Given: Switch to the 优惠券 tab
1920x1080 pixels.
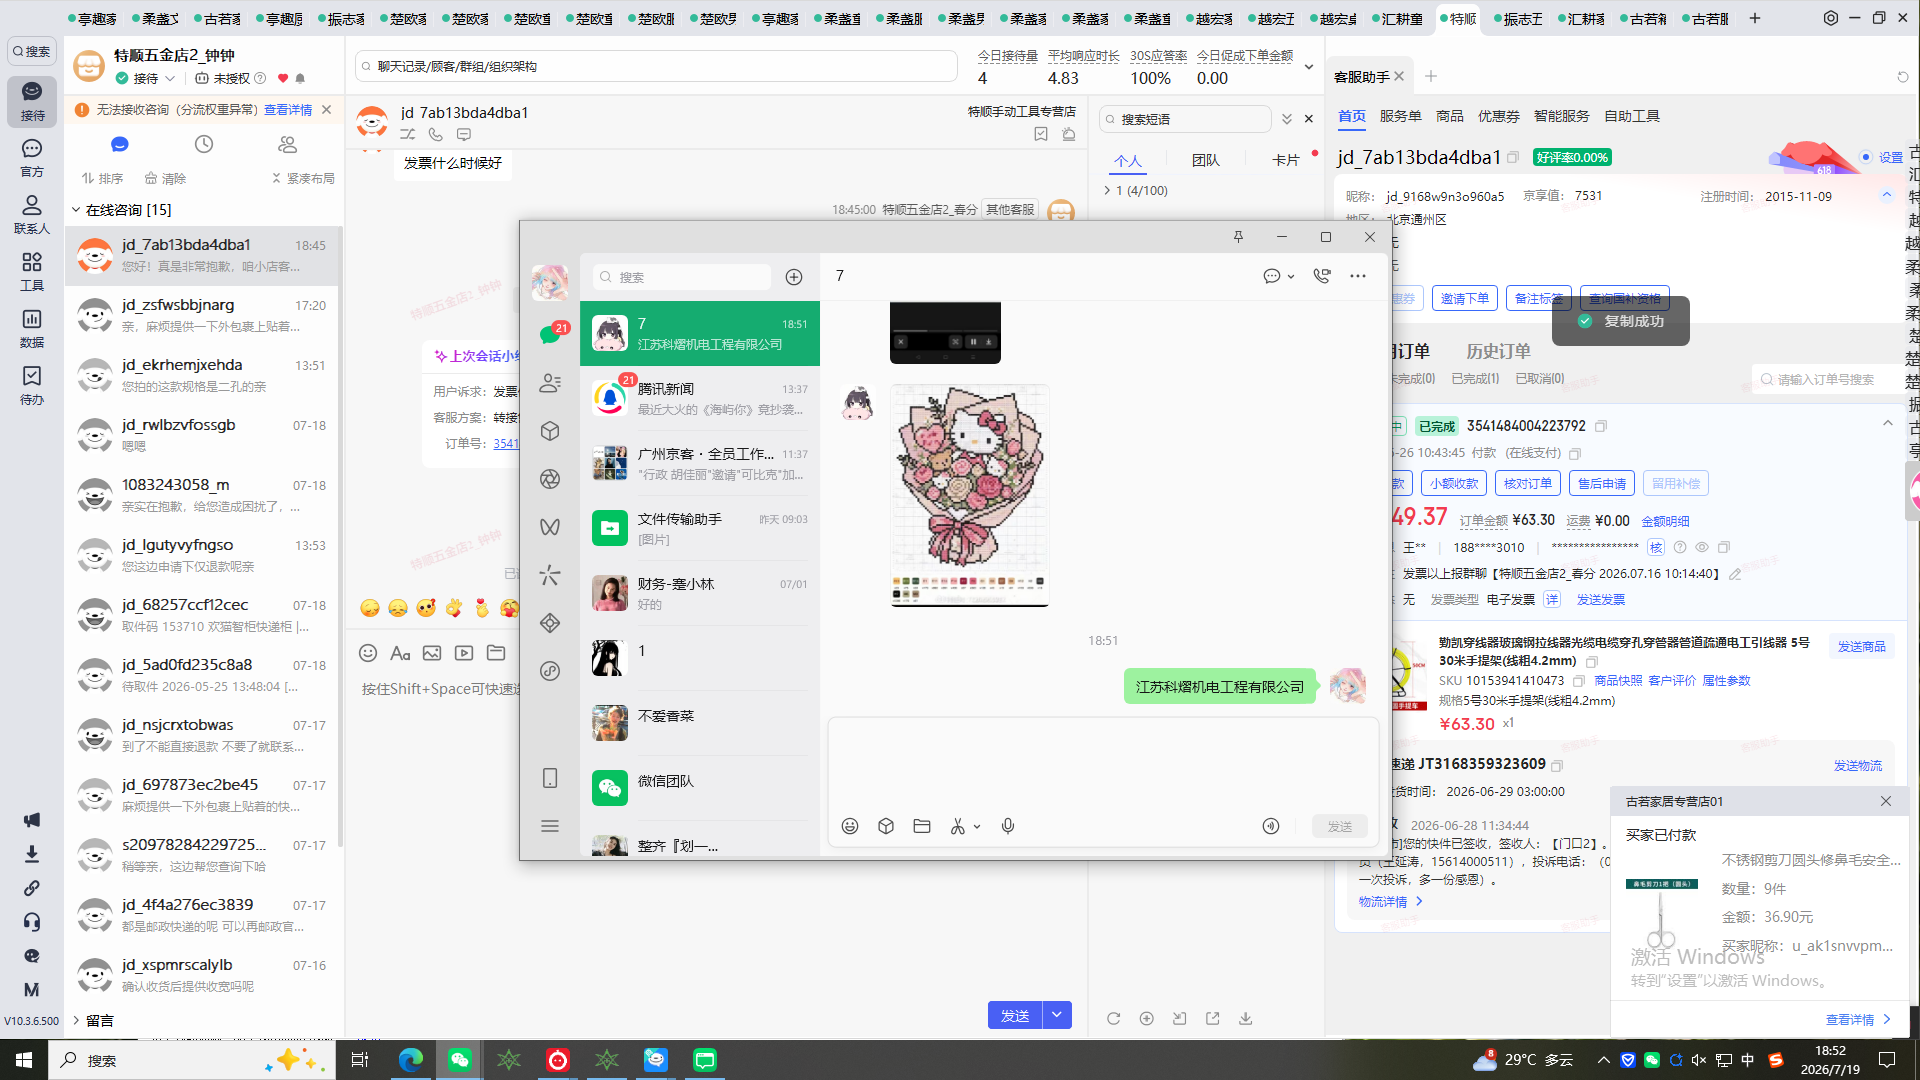Looking at the screenshot, I should [x=1498, y=116].
